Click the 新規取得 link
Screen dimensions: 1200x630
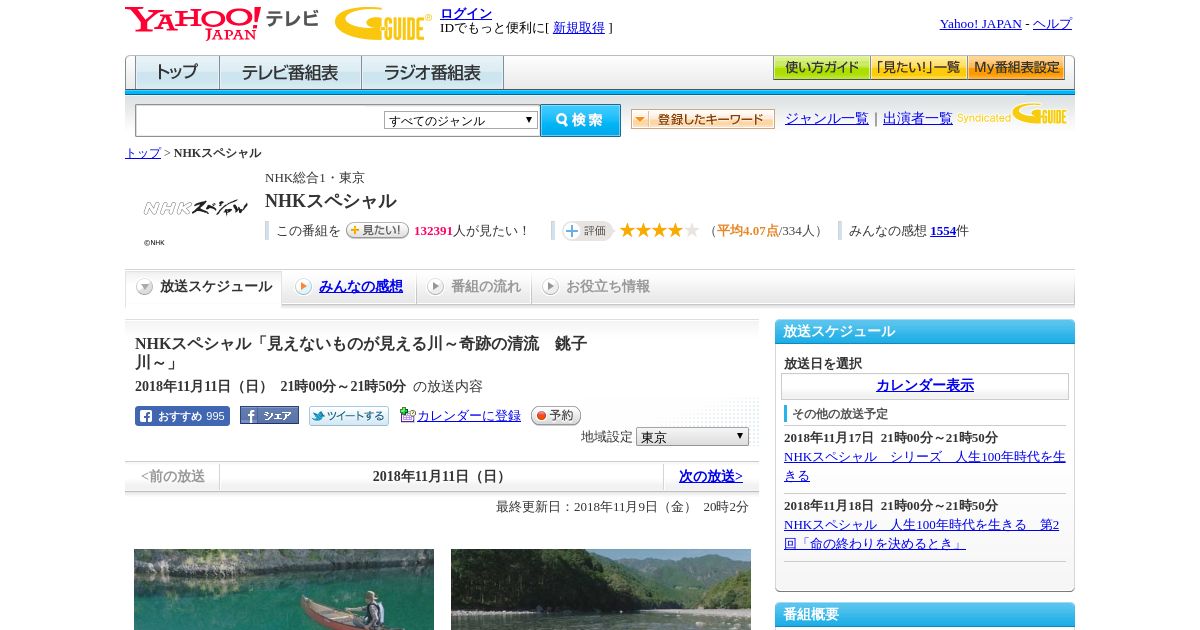(579, 28)
